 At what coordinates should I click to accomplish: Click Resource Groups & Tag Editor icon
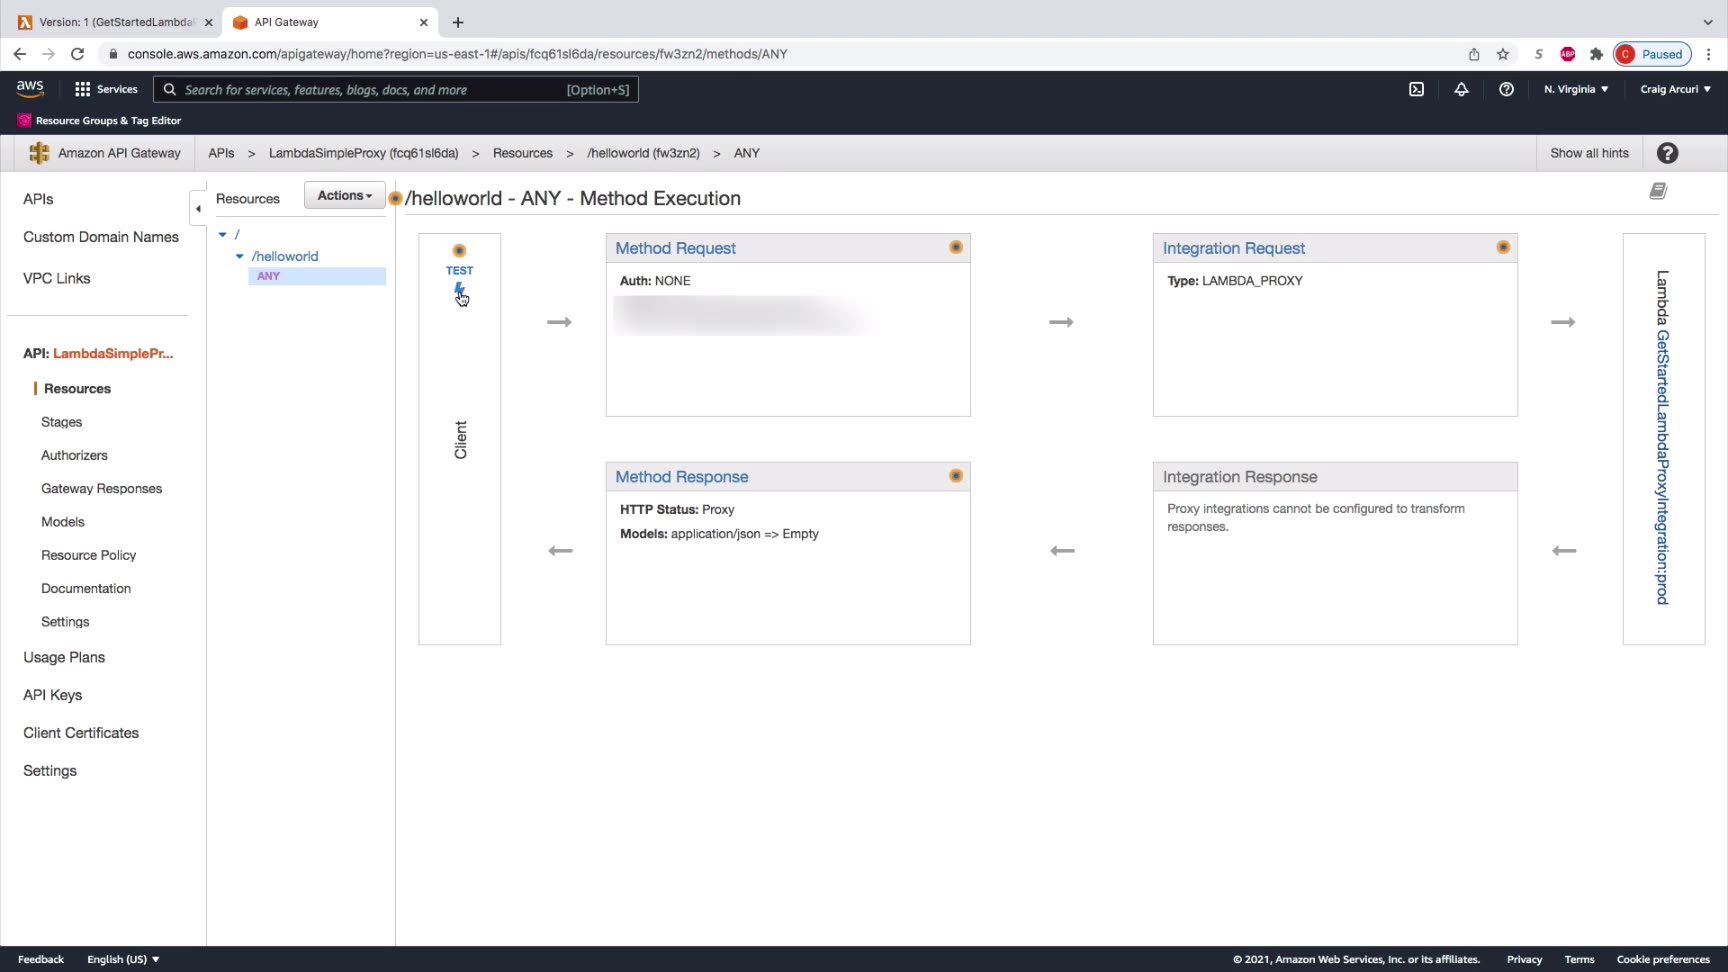coord(24,120)
